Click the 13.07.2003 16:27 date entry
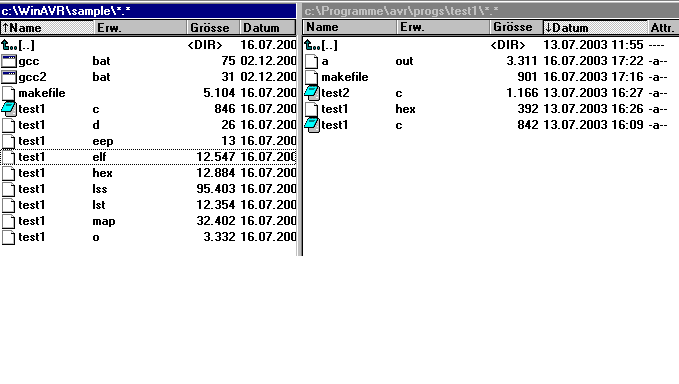Viewport: 679px width, 384px height. coord(593,93)
